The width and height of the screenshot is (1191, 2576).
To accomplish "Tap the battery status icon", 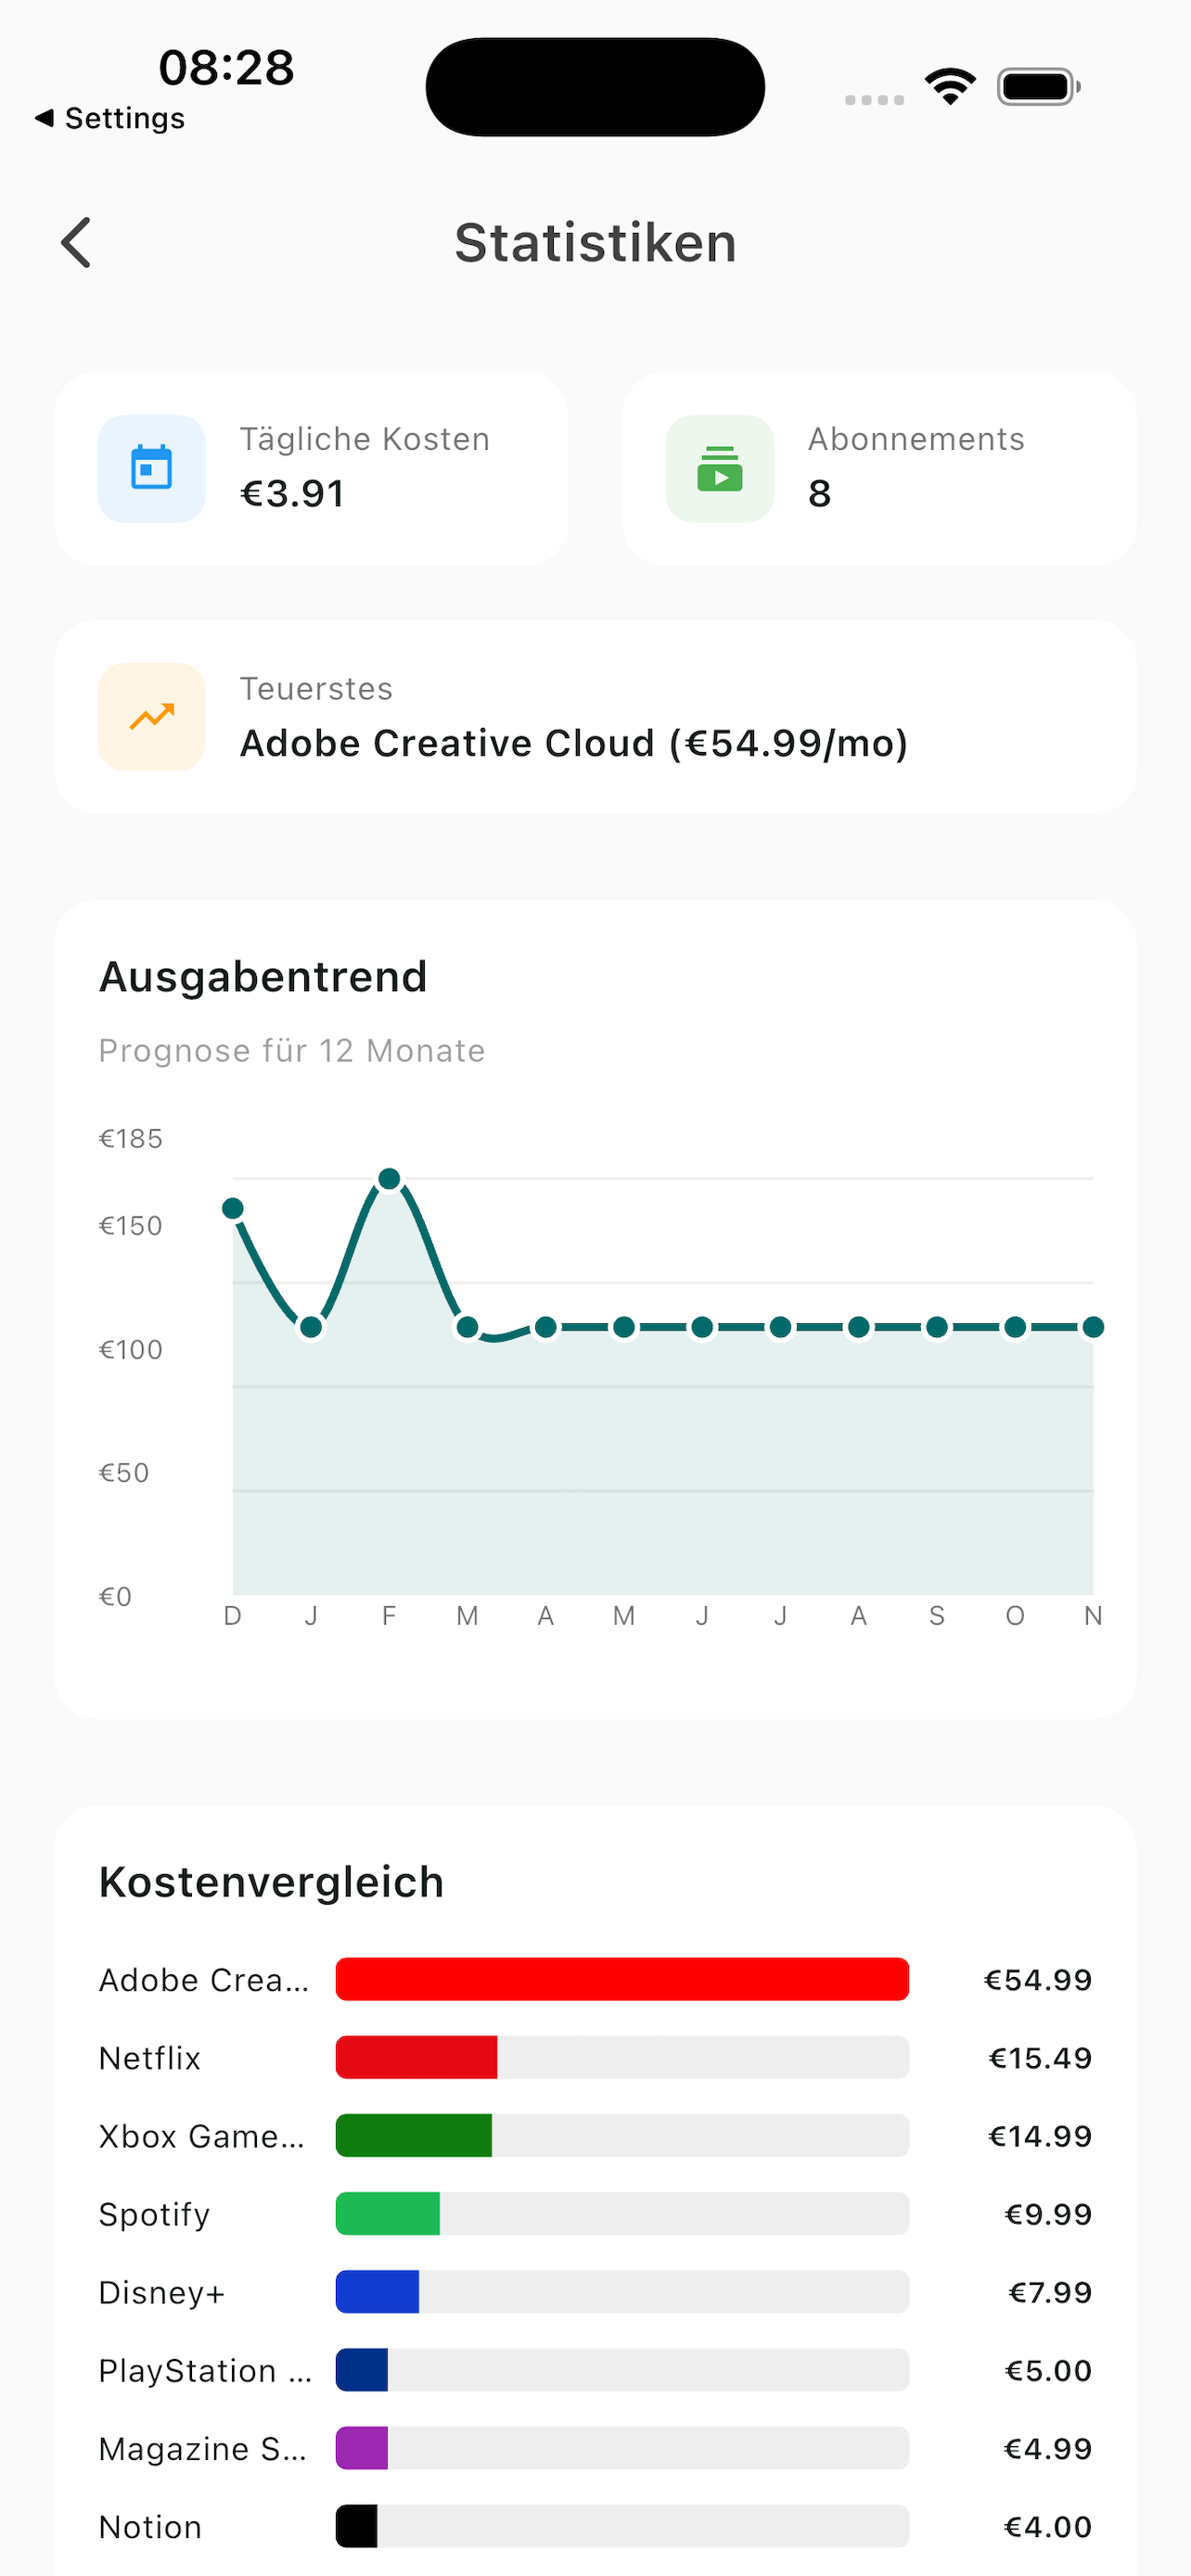I will click(1038, 87).
